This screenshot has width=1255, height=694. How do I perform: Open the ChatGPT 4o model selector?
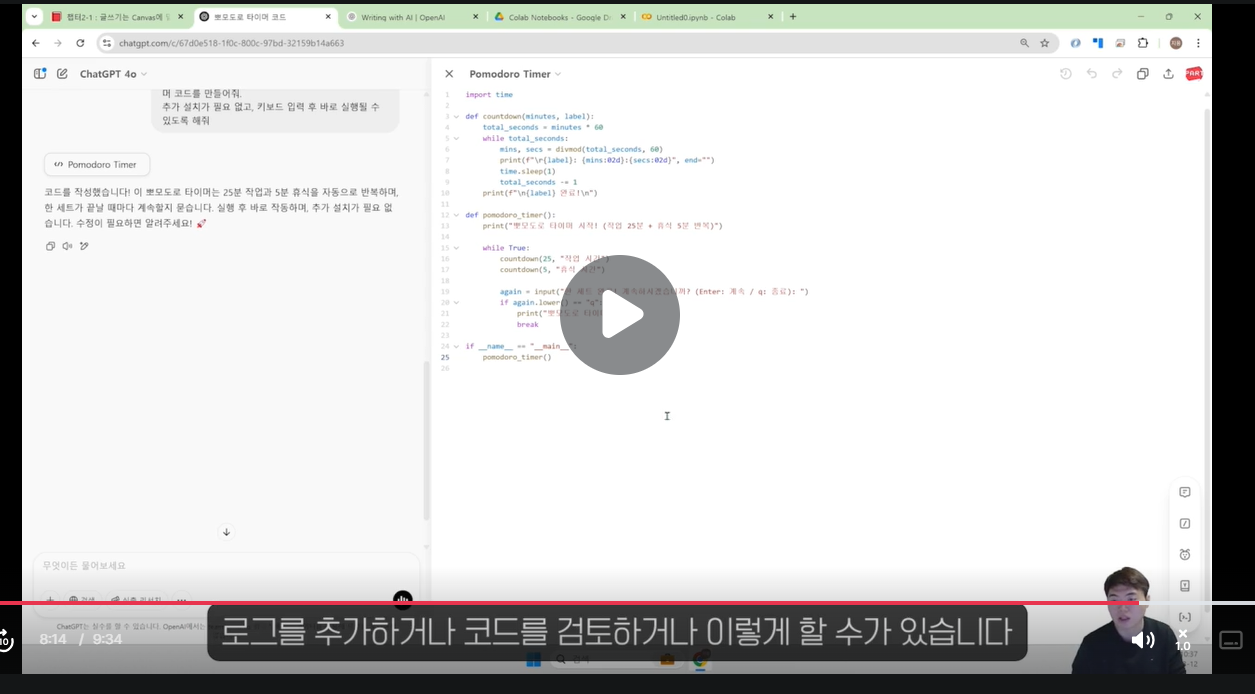(113, 74)
